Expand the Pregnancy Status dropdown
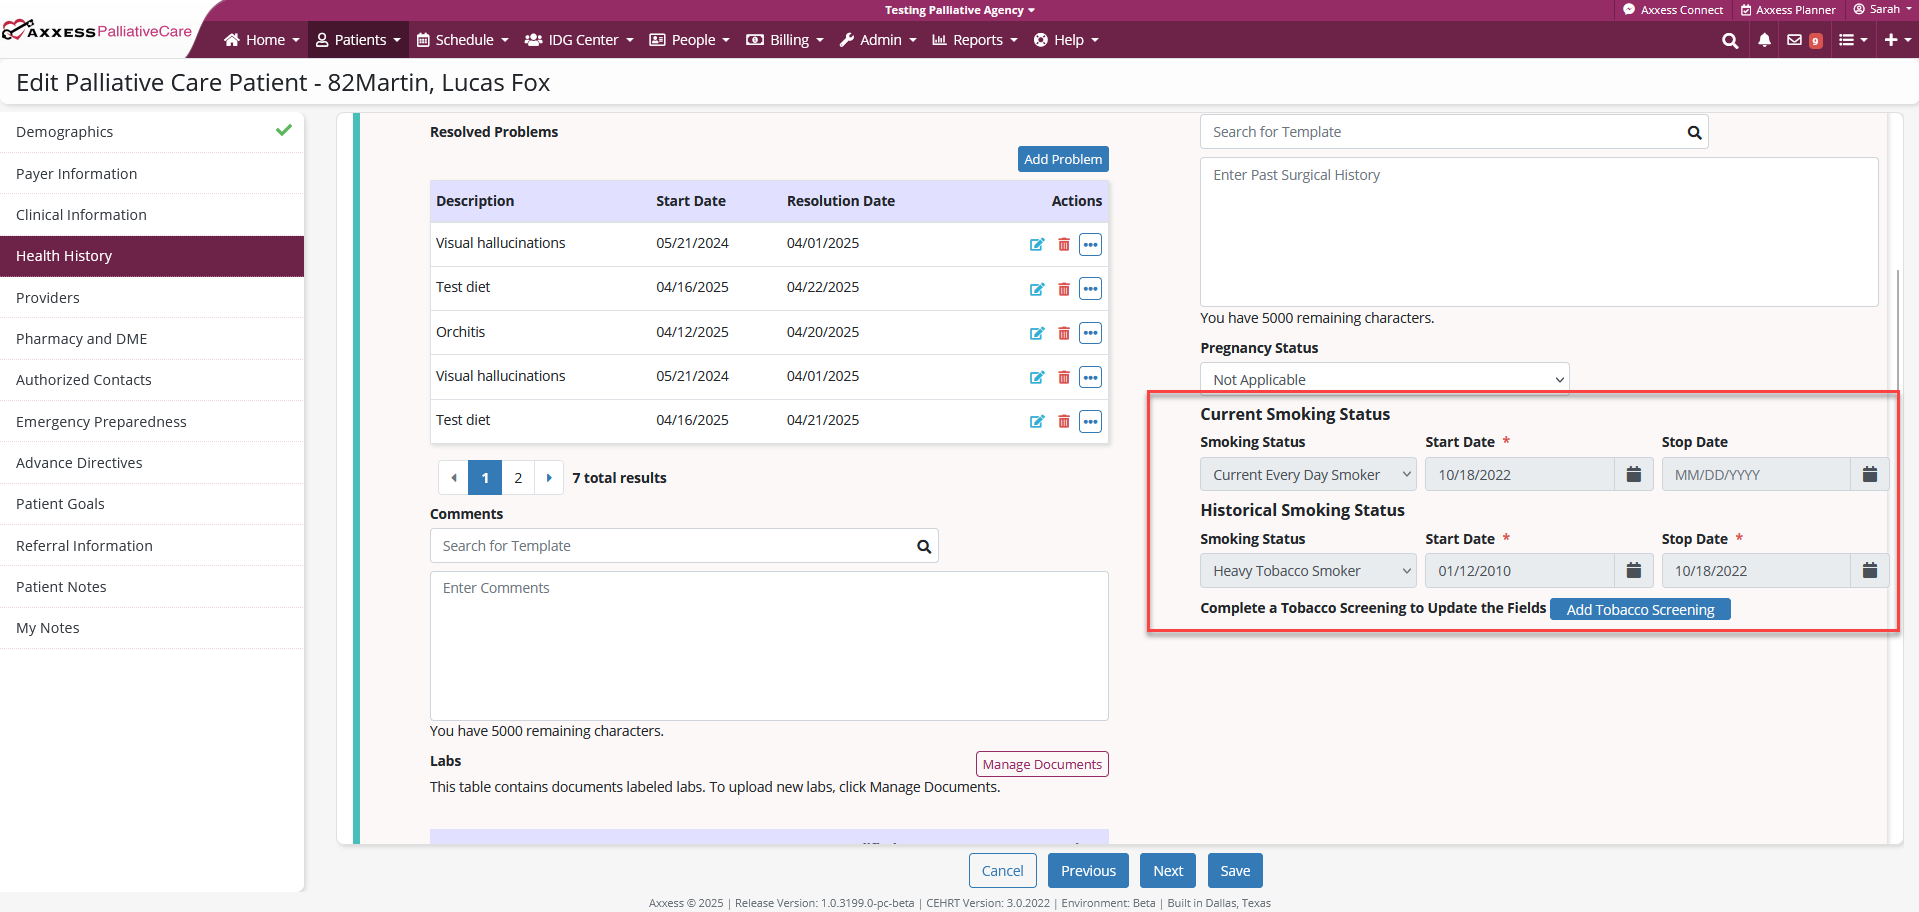Image resolution: width=1919 pixels, height=912 pixels. tap(1384, 380)
